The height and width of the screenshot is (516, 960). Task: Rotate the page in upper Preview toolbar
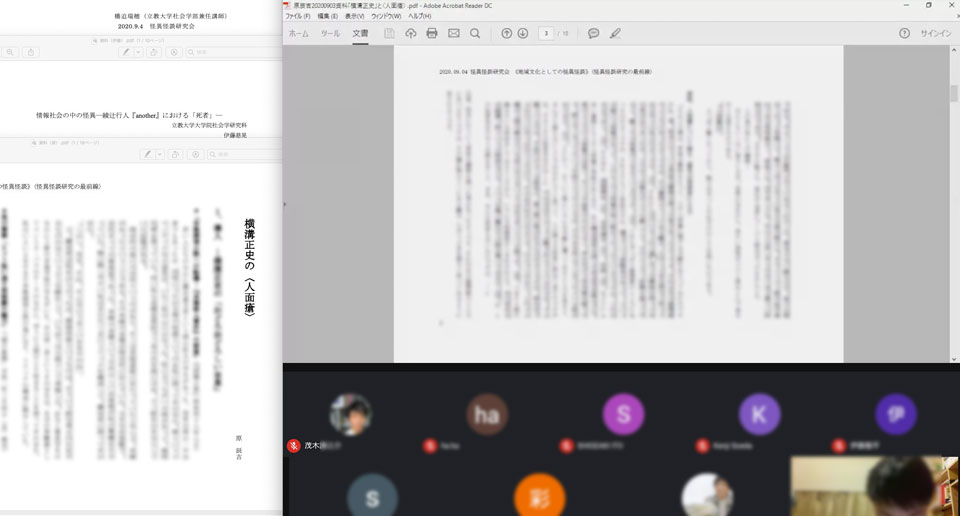(x=154, y=52)
